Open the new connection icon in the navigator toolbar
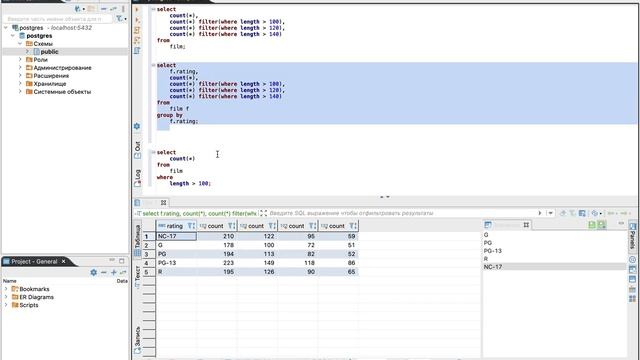Screen dimensions: 640x360 click(x=78, y=9)
